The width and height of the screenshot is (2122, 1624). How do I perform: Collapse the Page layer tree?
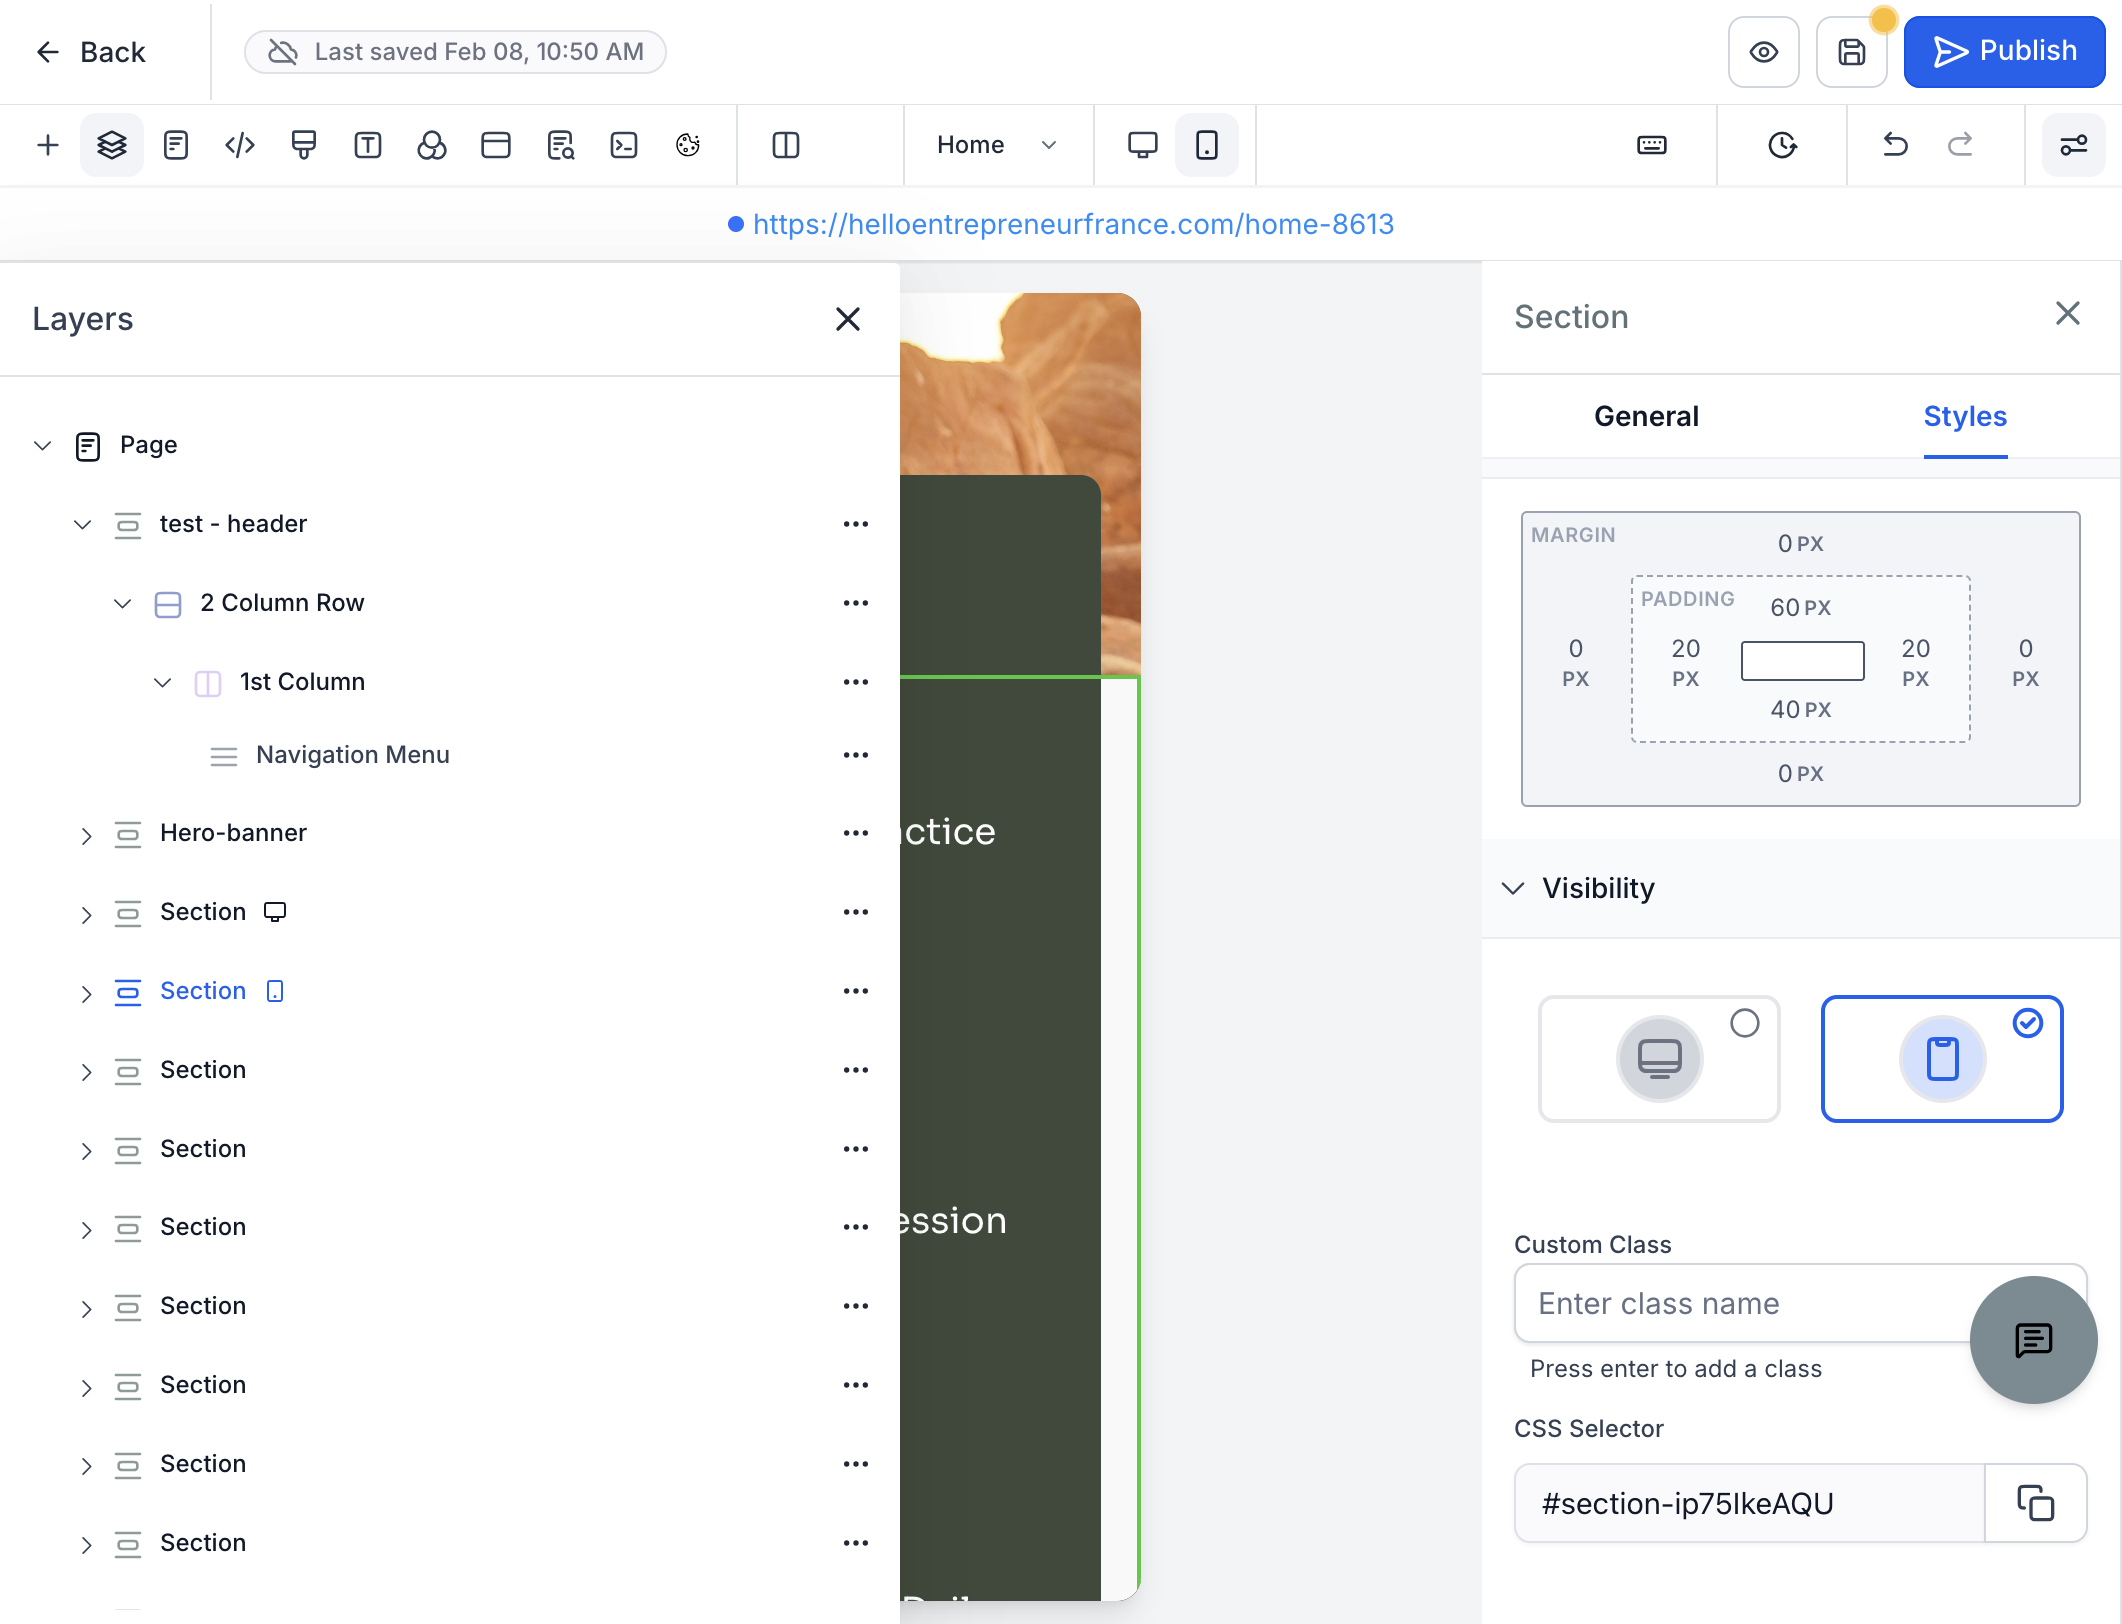click(x=42, y=445)
